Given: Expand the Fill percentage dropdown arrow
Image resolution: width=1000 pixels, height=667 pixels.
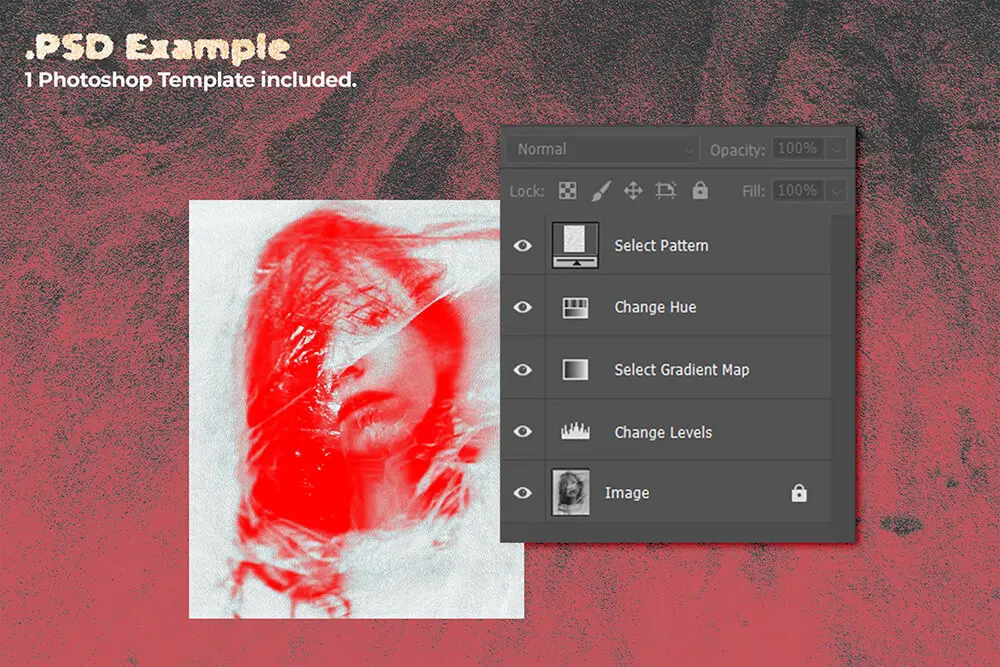Looking at the screenshot, I should [837, 190].
